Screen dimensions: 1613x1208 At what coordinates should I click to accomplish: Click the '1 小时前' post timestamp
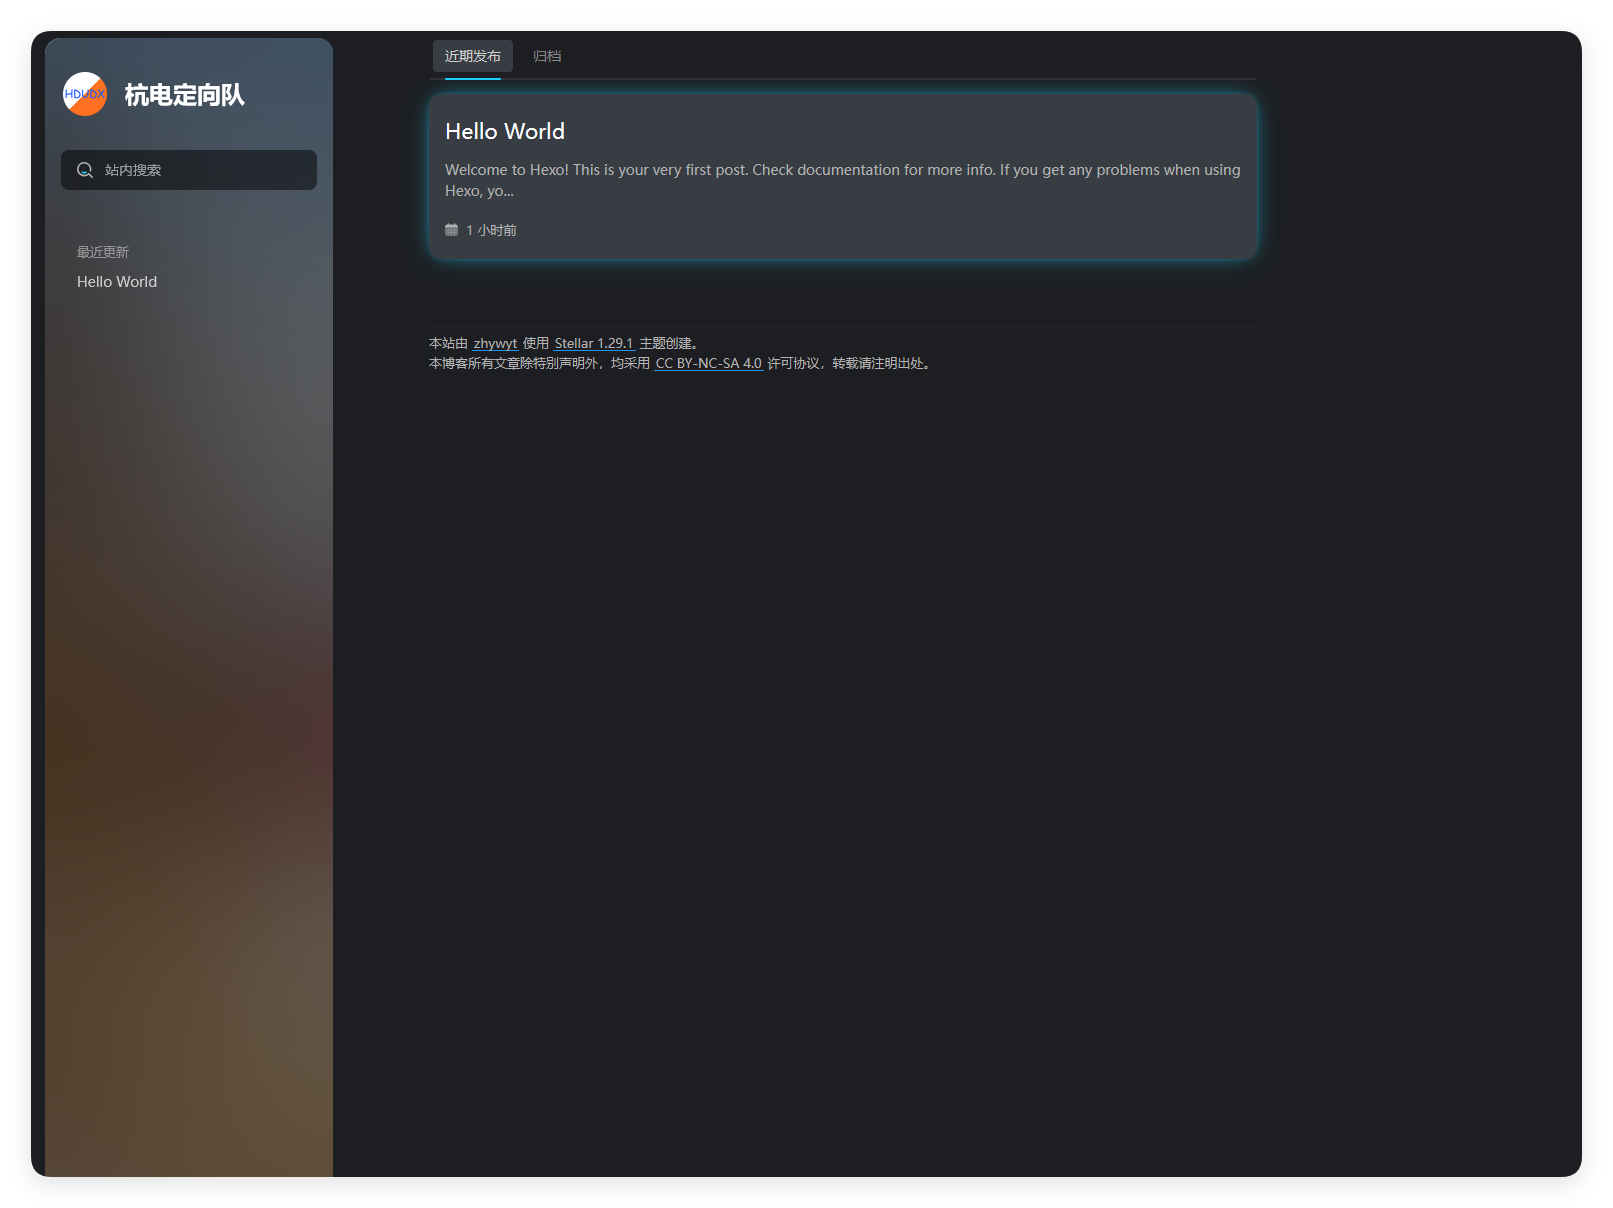(x=491, y=230)
